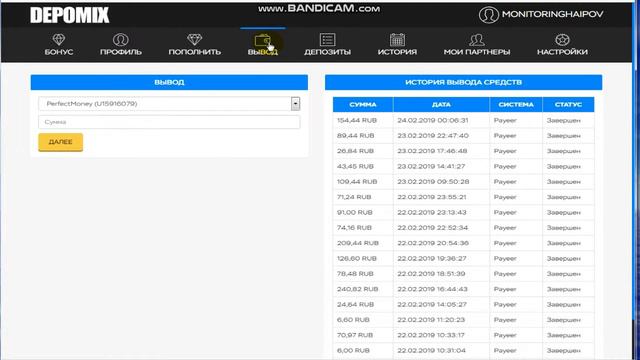The width and height of the screenshot is (640, 360).
Task: Click the user avatar icon near MONITORINGHAIPOV
Action: pyautogui.click(x=489, y=15)
